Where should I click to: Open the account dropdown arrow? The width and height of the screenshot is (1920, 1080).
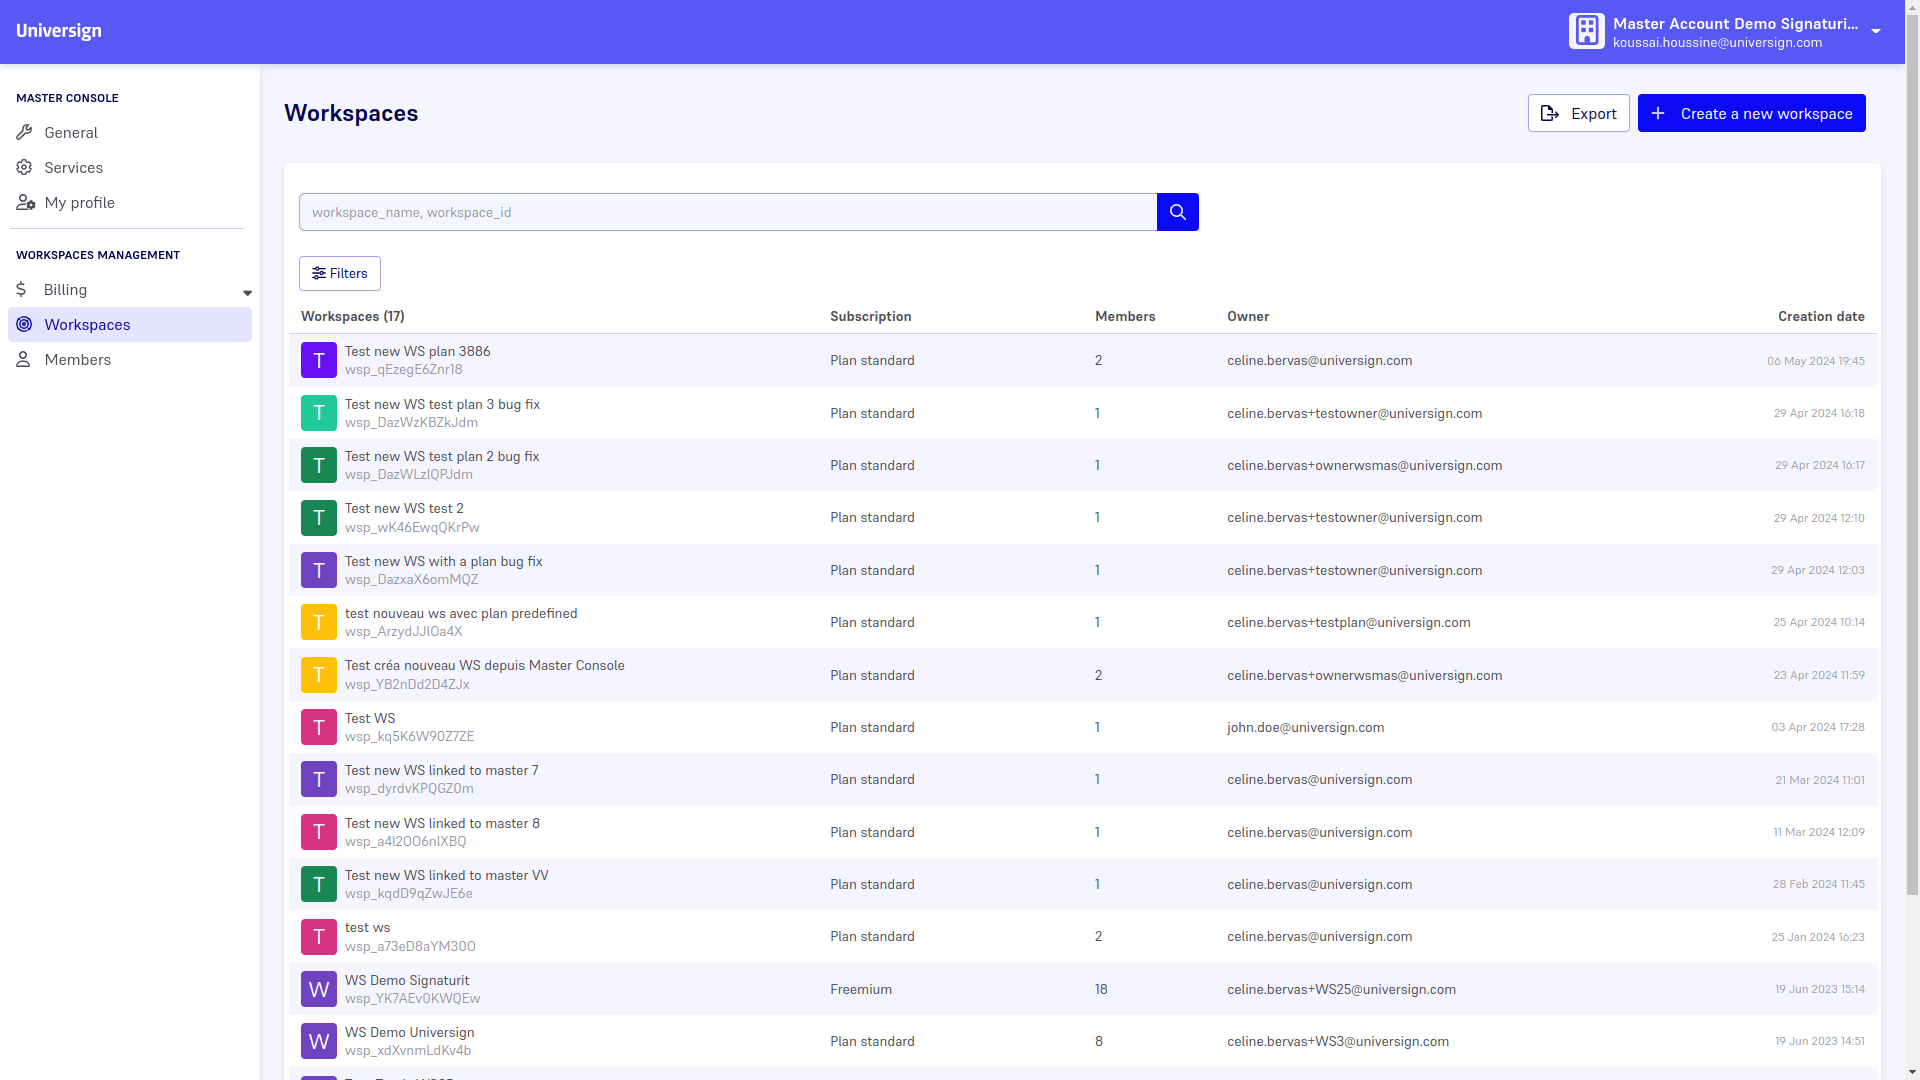(x=1875, y=31)
